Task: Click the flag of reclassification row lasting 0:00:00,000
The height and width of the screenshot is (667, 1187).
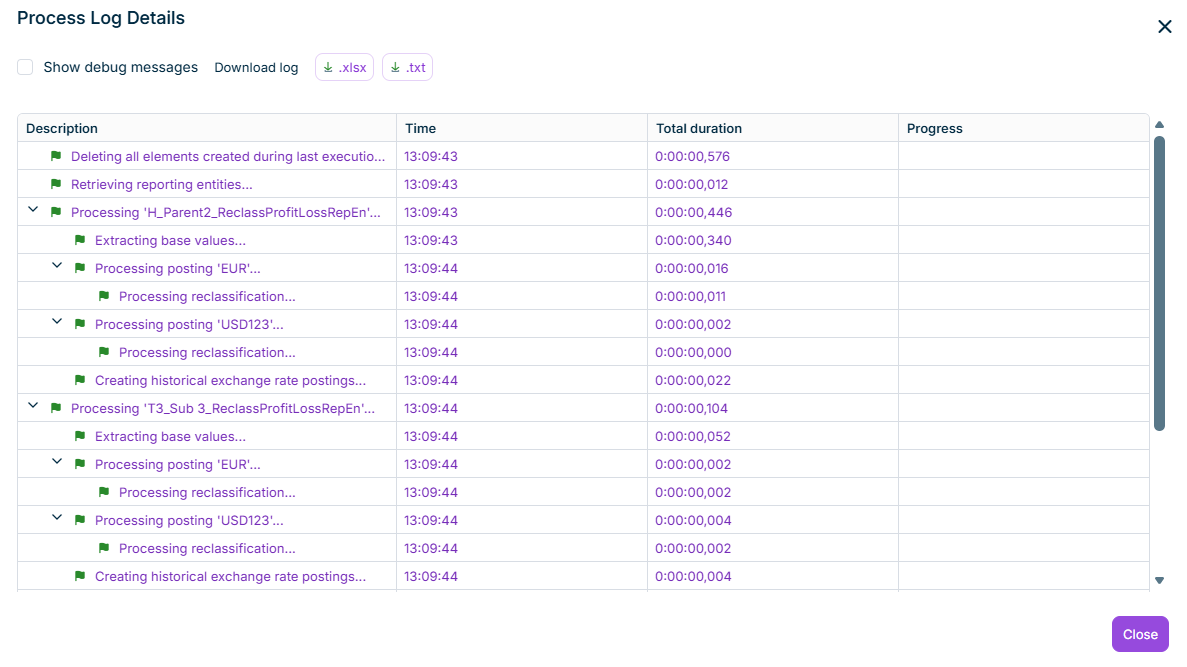Action: pos(104,352)
